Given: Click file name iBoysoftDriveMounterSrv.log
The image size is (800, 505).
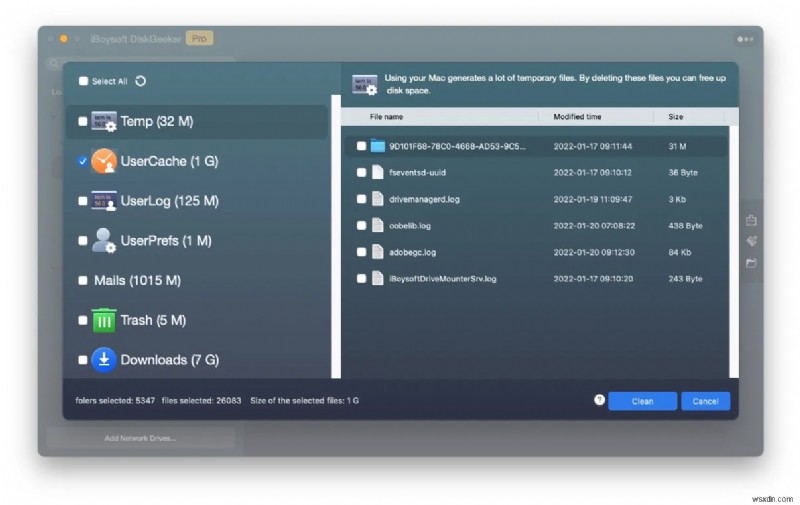Looking at the screenshot, I should pyautogui.click(x=443, y=279).
